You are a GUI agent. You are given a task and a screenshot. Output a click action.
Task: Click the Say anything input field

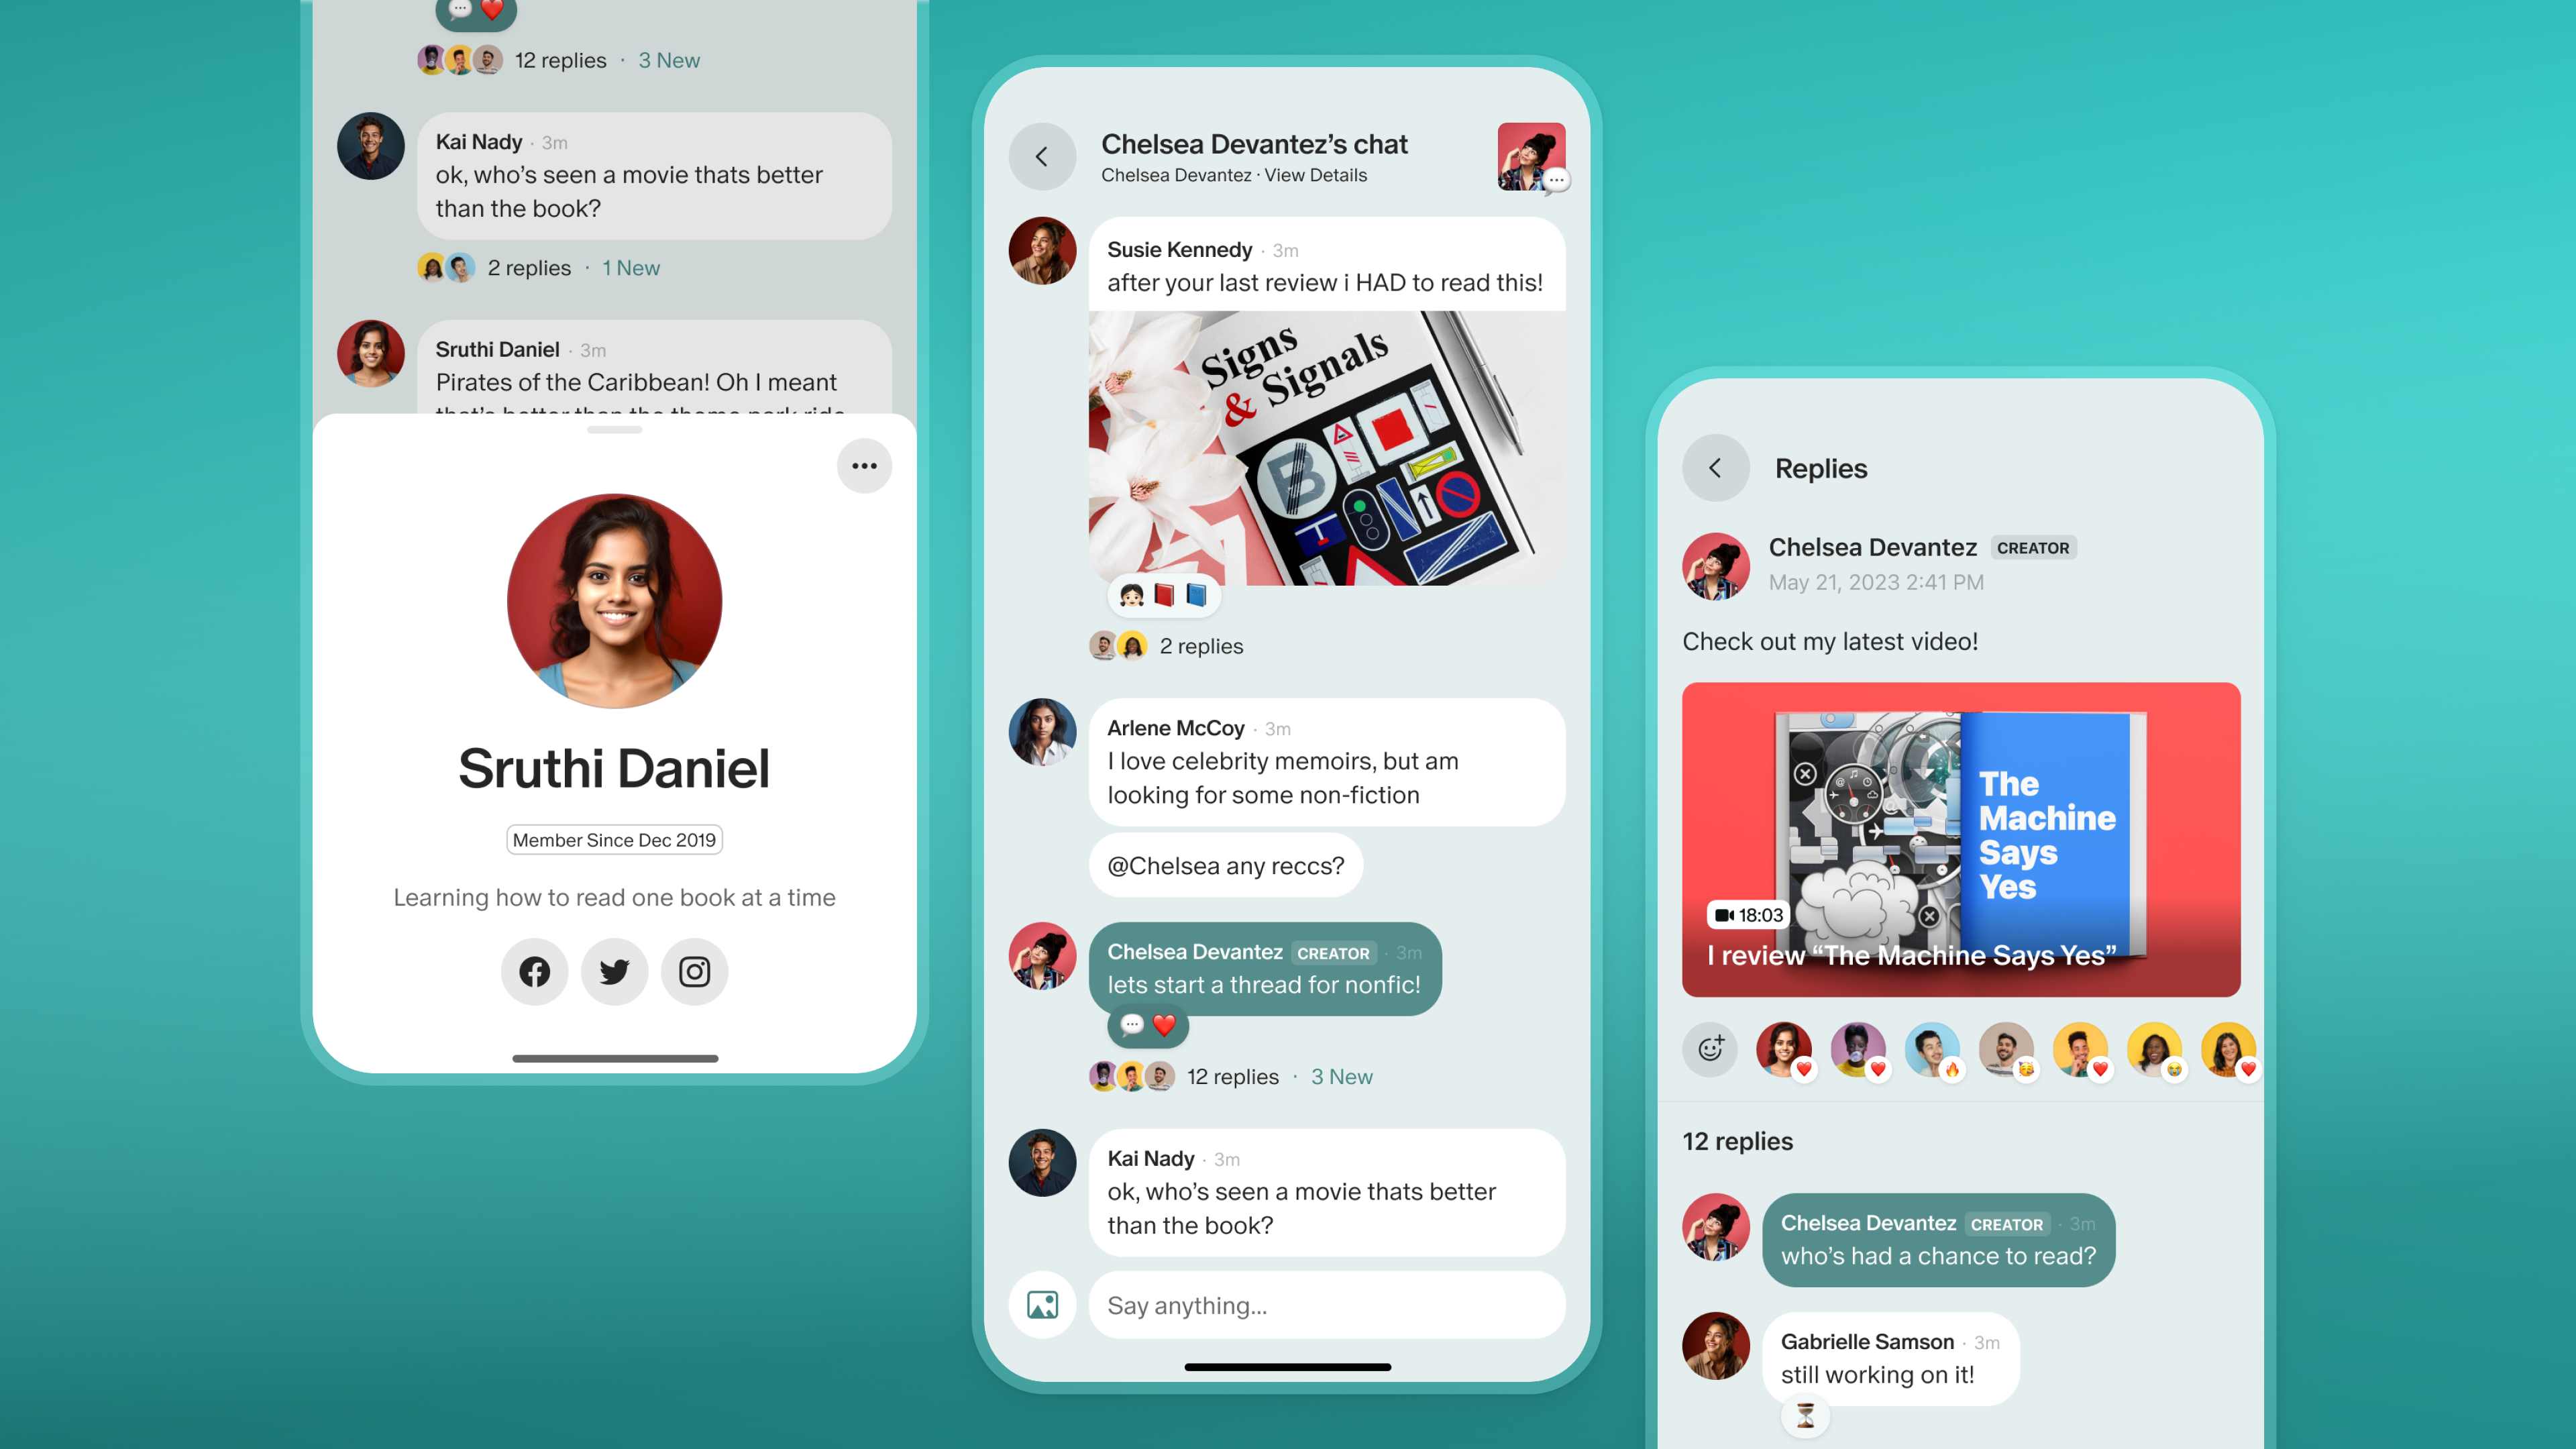point(1327,1304)
